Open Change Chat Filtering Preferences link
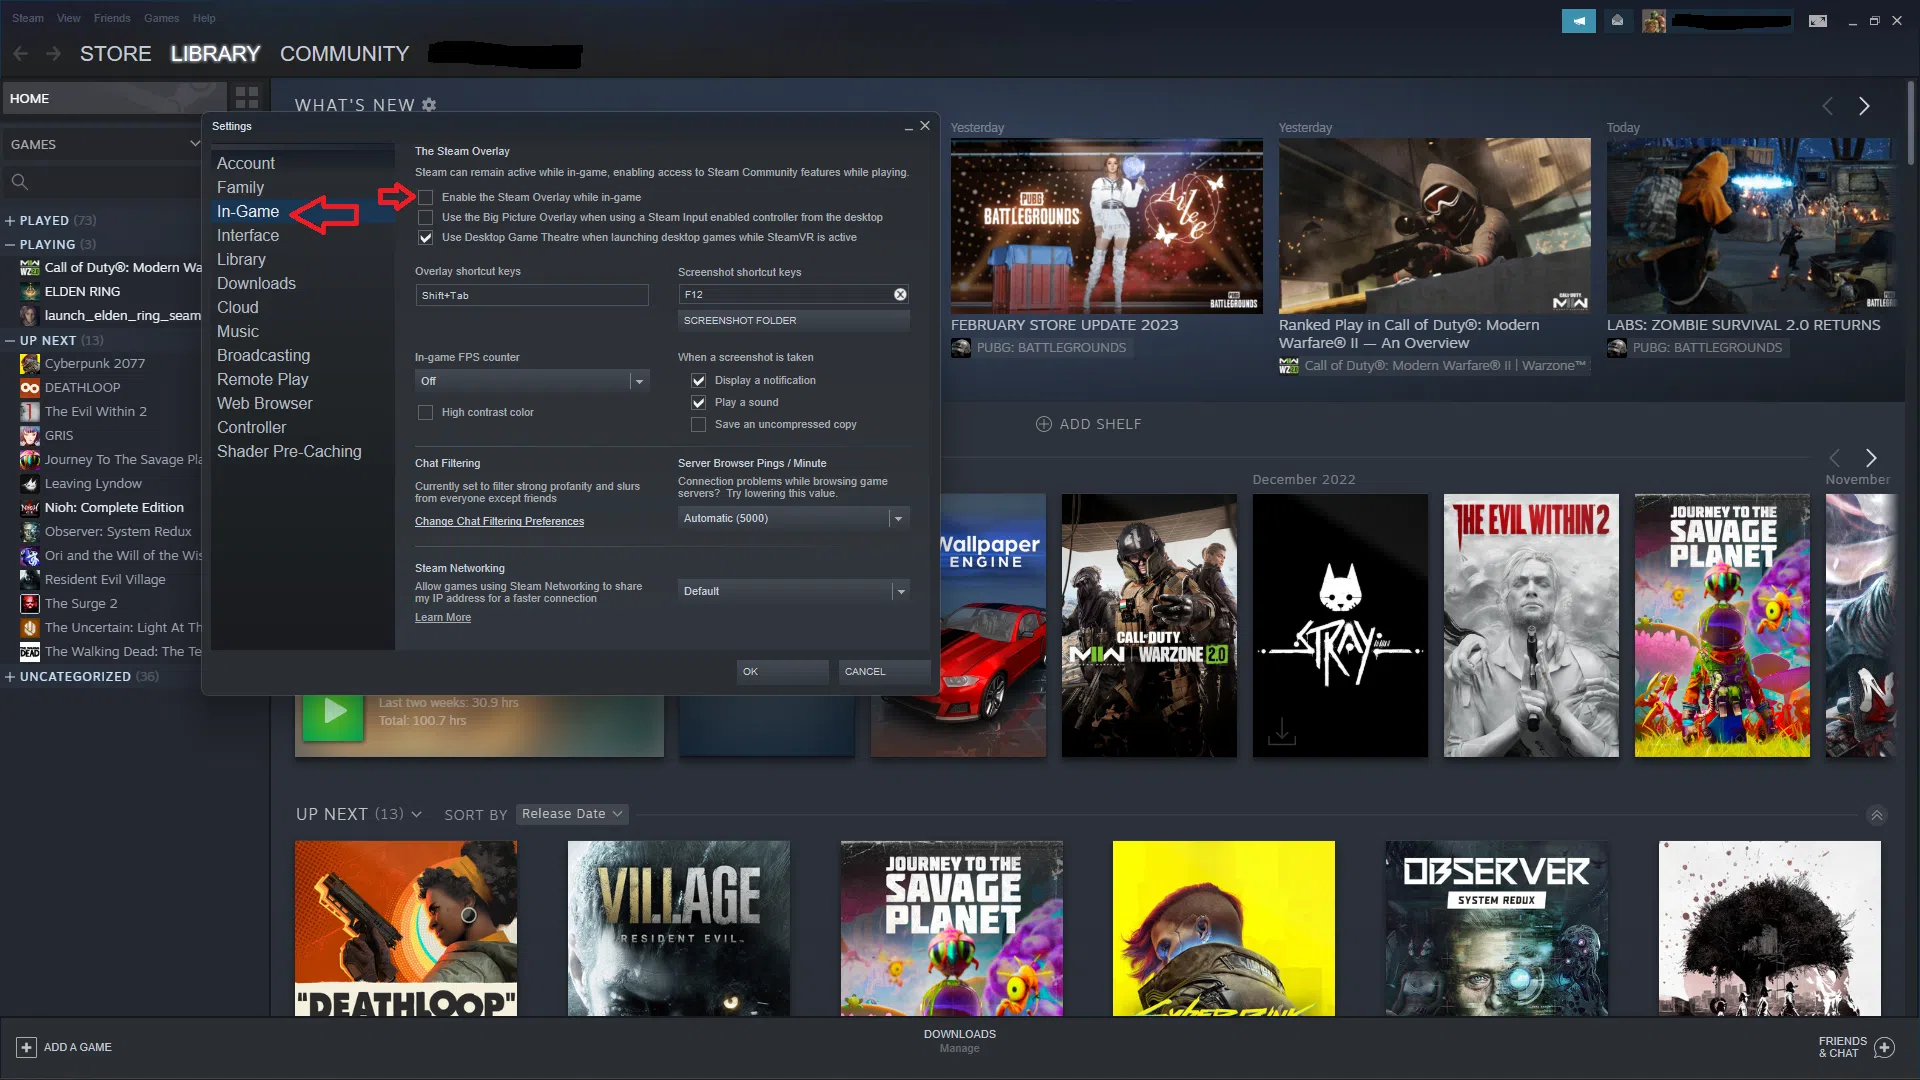This screenshot has width=1920, height=1080. 499,521
